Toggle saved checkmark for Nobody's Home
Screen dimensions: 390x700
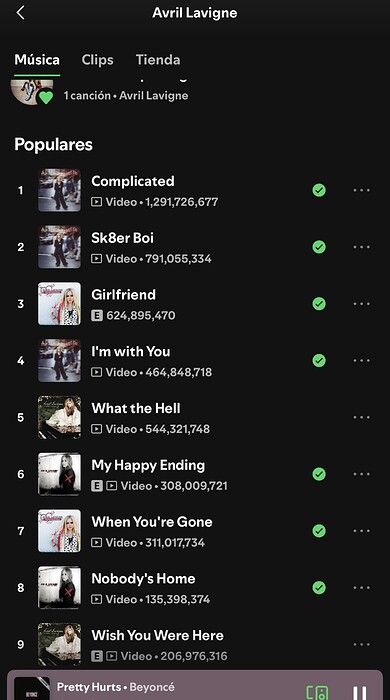click(319, 587)
